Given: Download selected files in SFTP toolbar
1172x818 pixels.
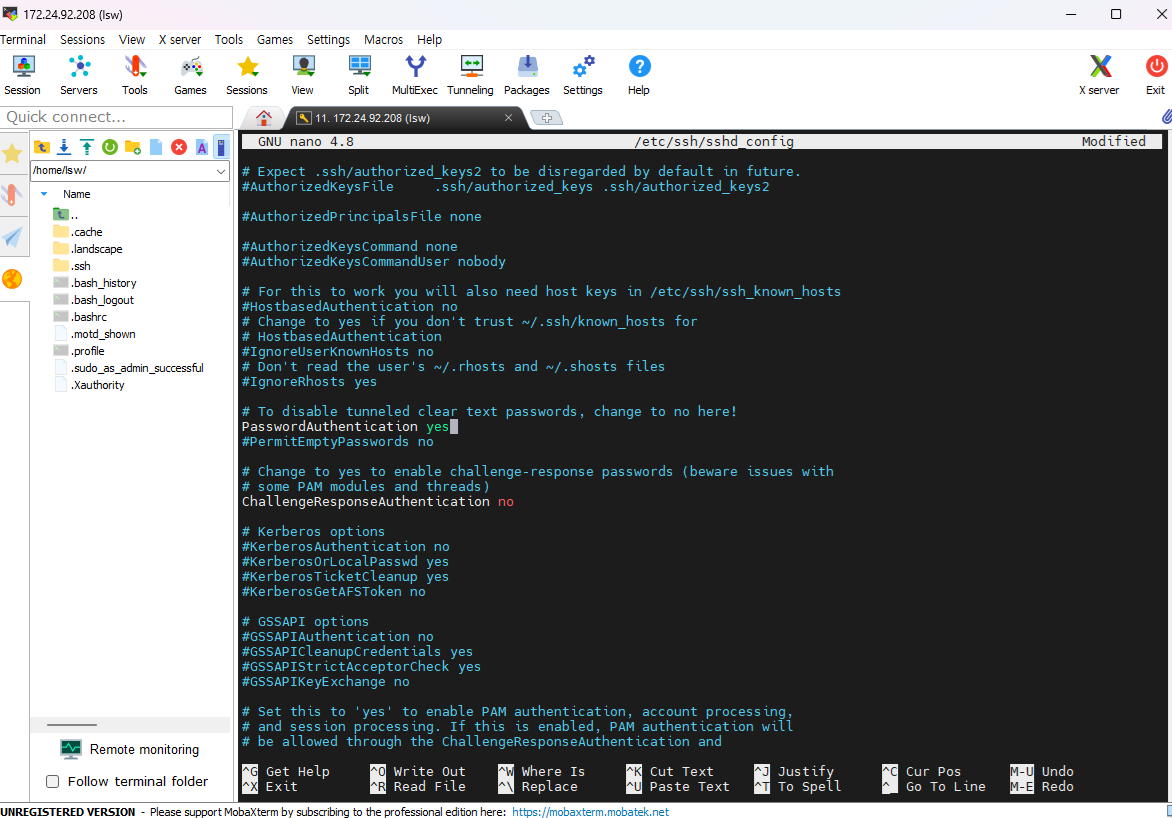Looking at the screenshot, I should tap(64, 147).
